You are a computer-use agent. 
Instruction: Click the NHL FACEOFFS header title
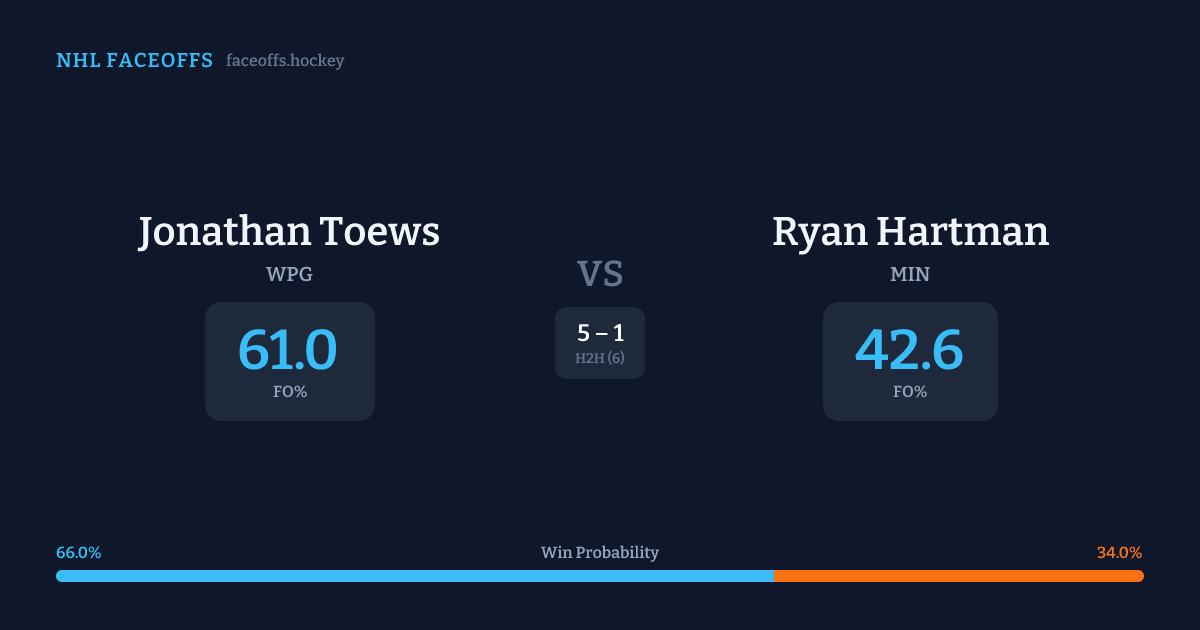coord(134,61)
